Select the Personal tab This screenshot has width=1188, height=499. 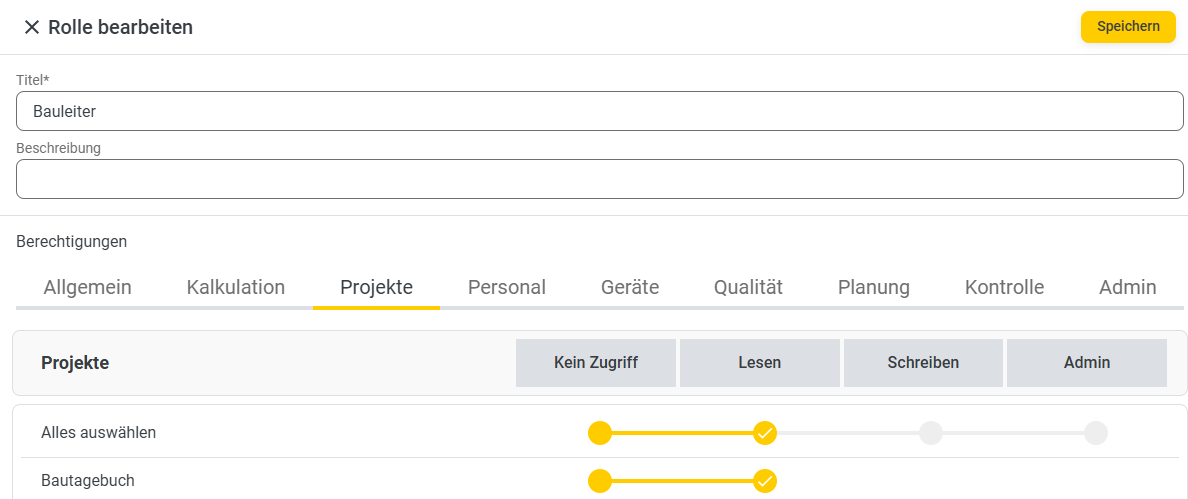[x=507, y=288]
